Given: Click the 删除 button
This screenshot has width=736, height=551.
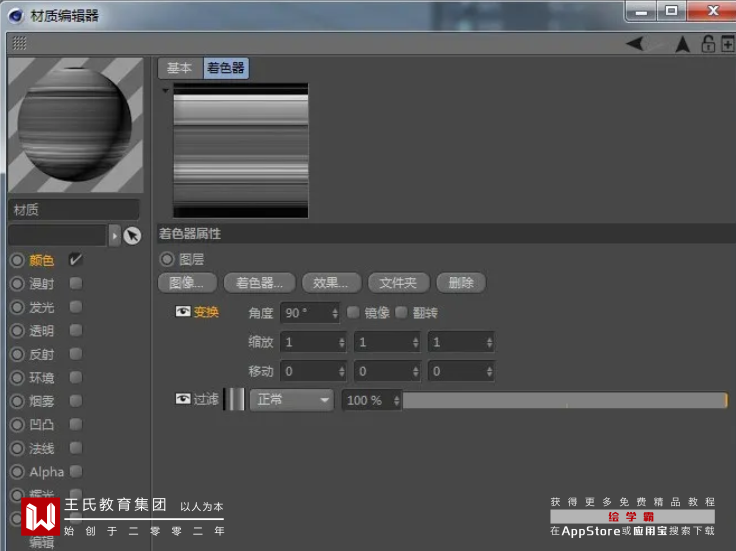Looking at the screenshot, I should coord(461,283).
